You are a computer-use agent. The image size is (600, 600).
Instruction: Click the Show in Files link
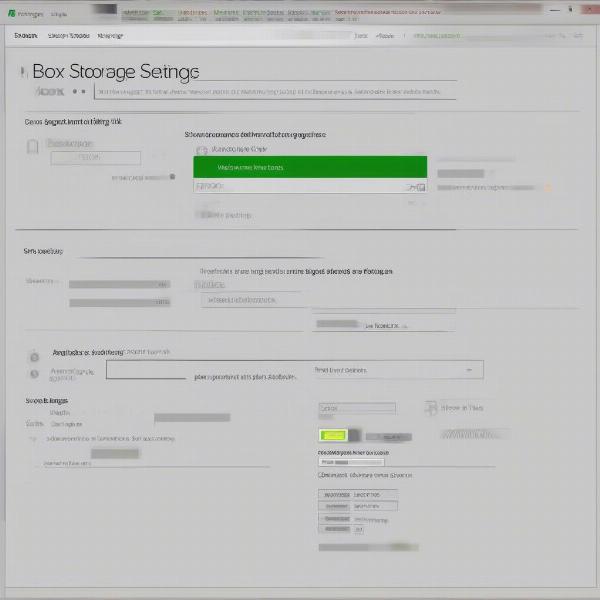click(x=462, y=408)
